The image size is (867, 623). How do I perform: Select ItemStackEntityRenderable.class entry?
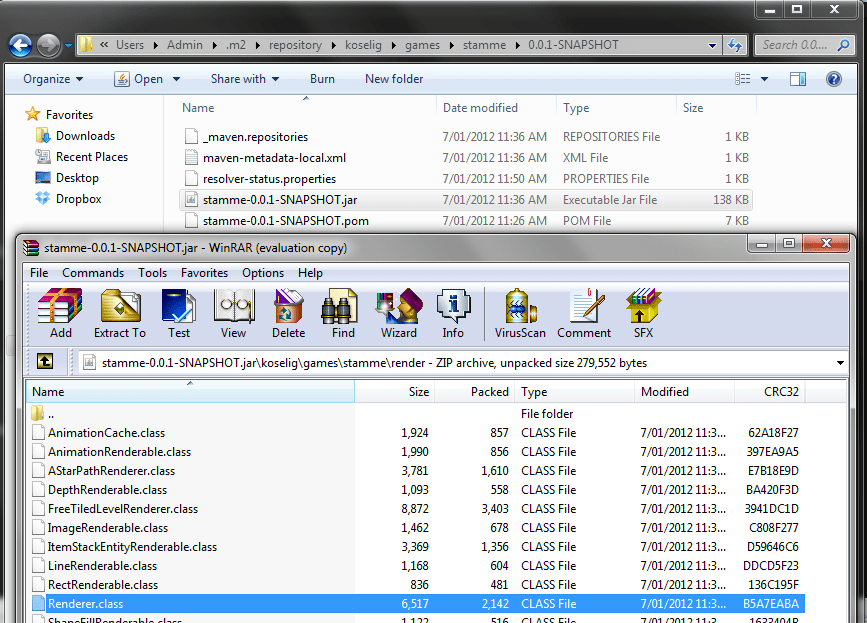pyautogui.click(x=417, y=547)
